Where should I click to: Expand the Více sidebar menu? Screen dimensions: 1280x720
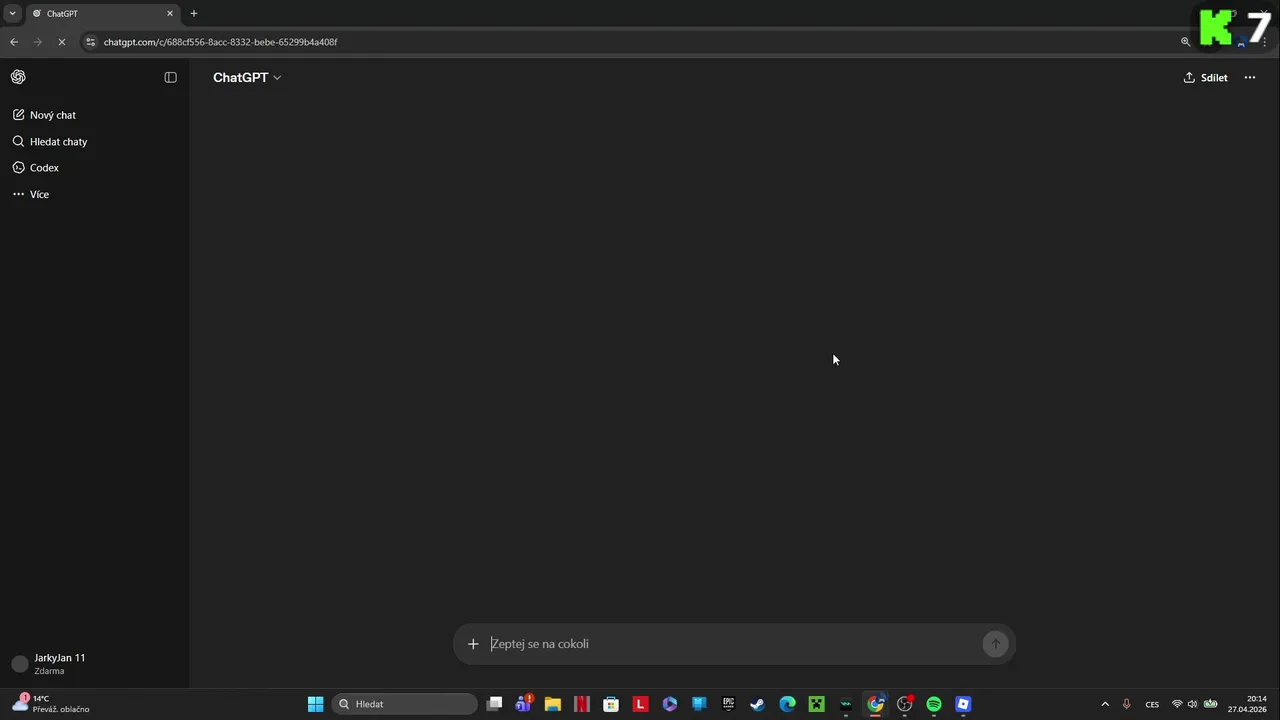[x=94, y=194]
